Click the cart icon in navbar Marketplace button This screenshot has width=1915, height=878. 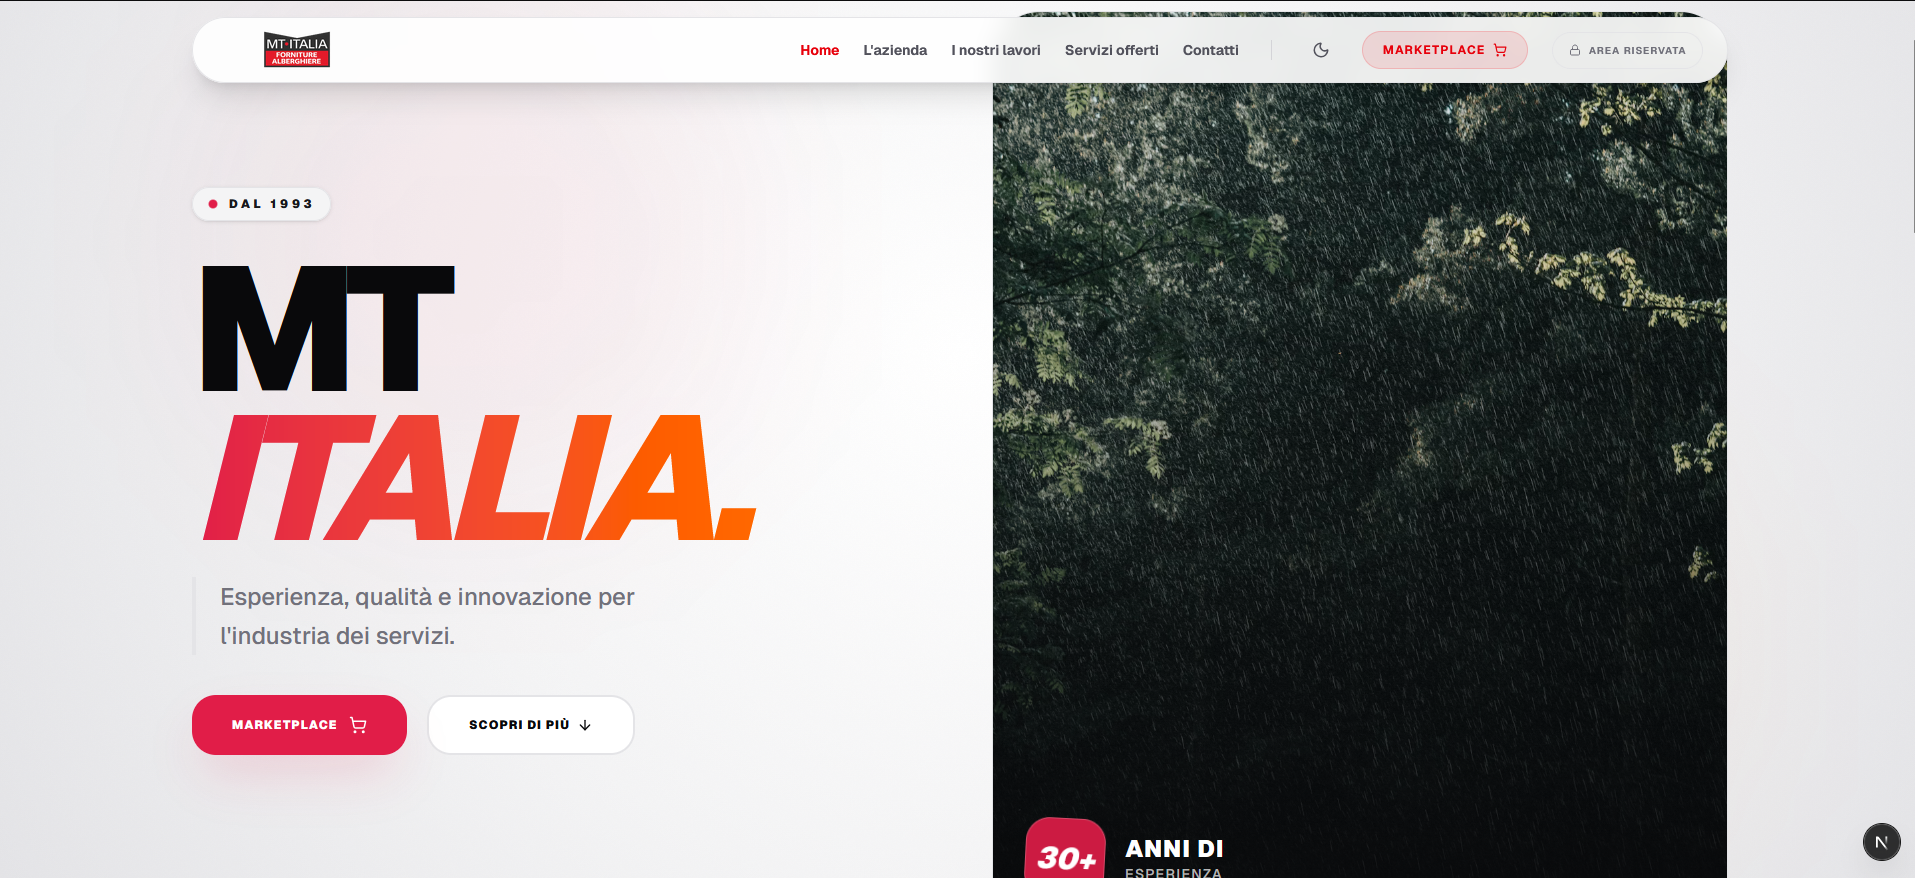pyautogui.click(x=1500, y=50)
